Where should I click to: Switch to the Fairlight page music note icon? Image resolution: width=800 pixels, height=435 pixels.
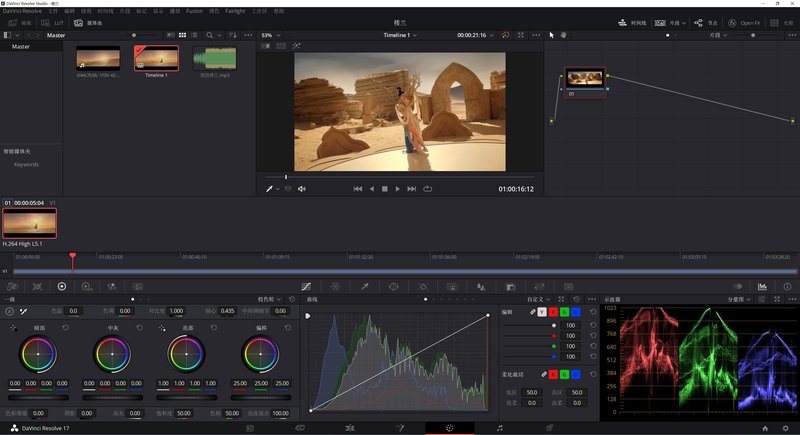(500, 427)
